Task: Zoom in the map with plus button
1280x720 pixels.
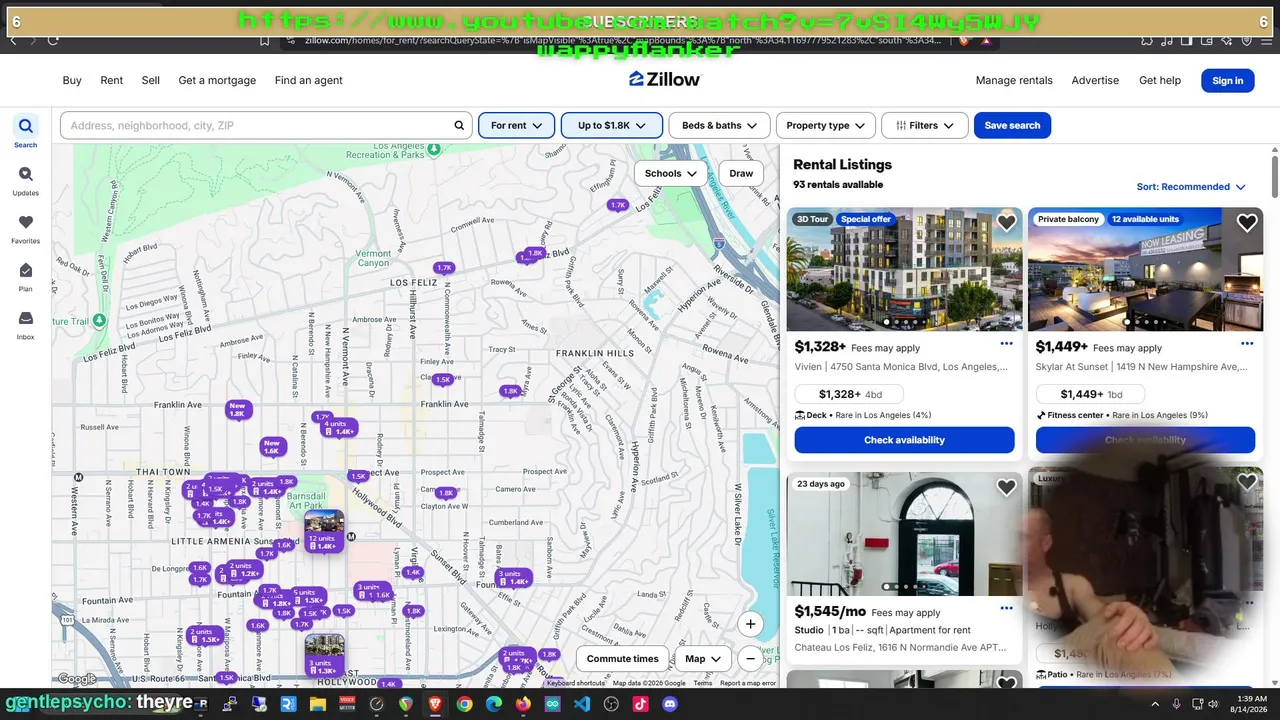Action: (750, 624)
